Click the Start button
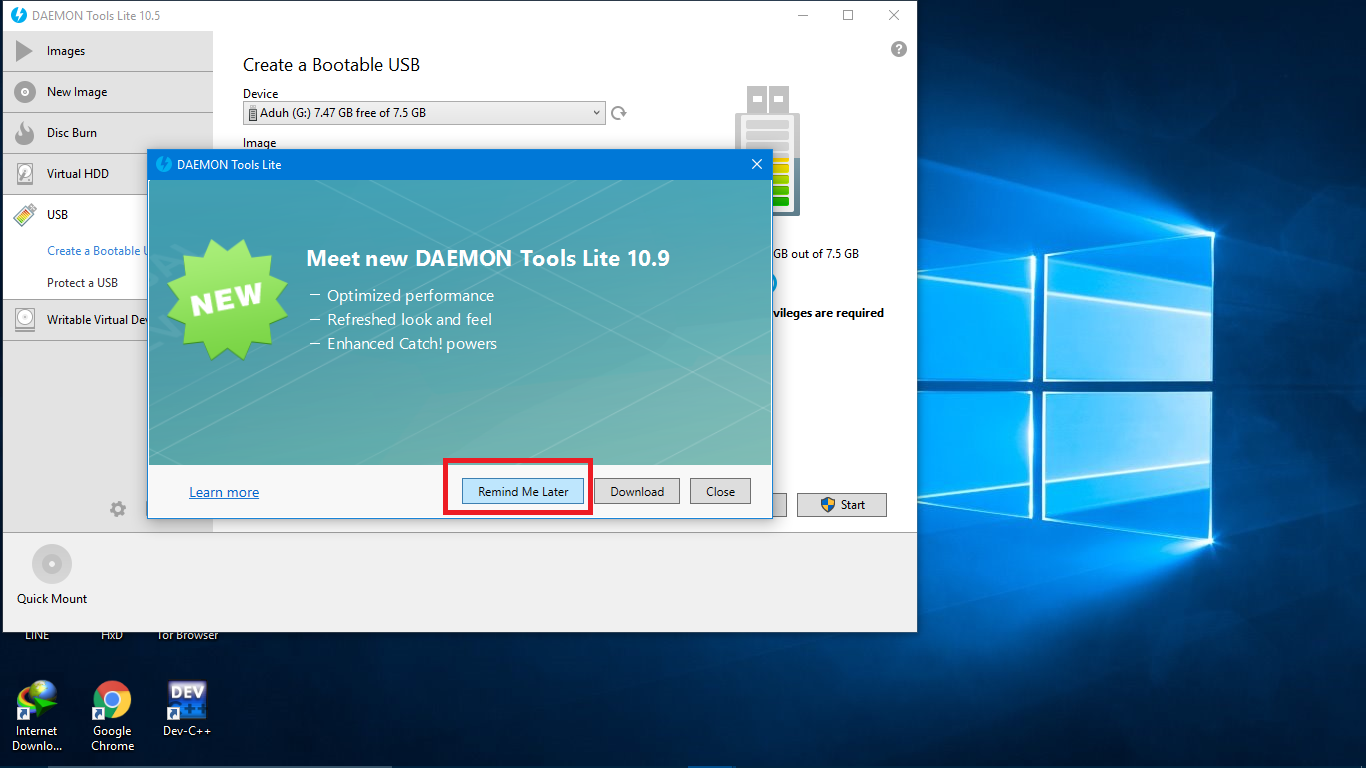 [x=842, y=505]
